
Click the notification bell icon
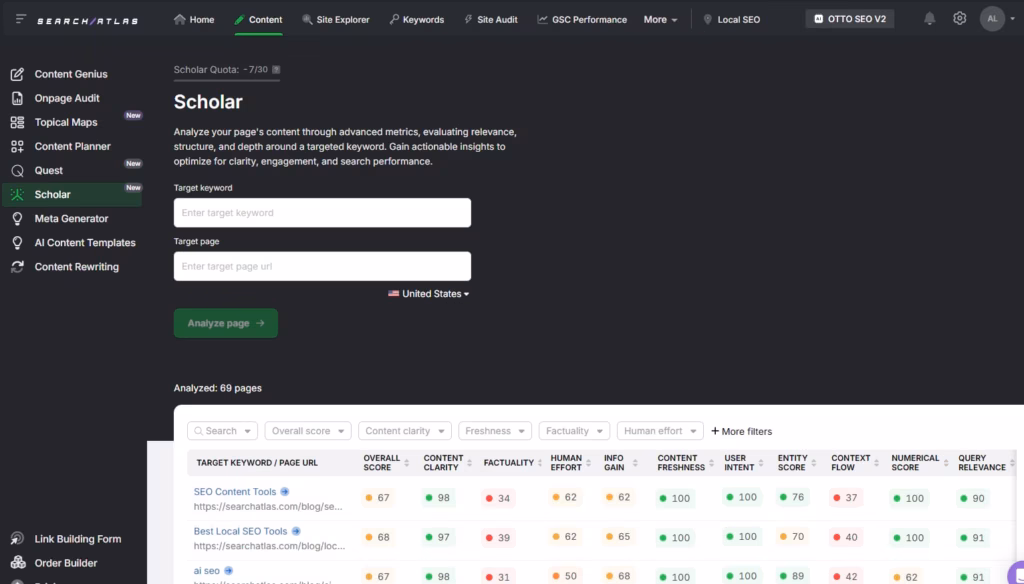(x=930, y=19)
